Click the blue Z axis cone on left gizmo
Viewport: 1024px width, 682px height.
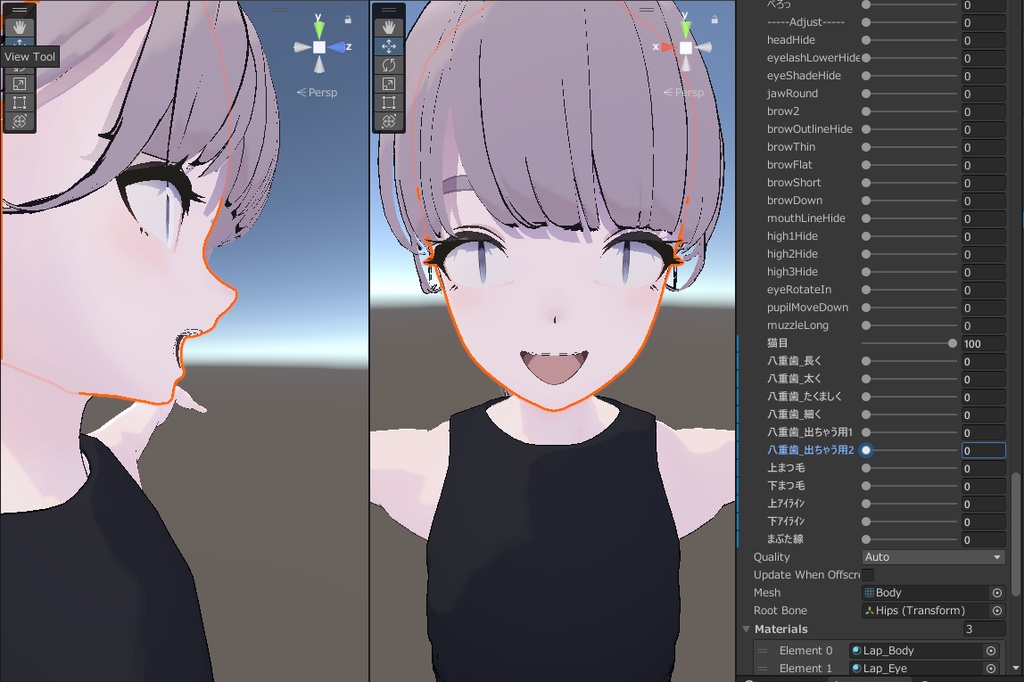(x=337, y=47)
